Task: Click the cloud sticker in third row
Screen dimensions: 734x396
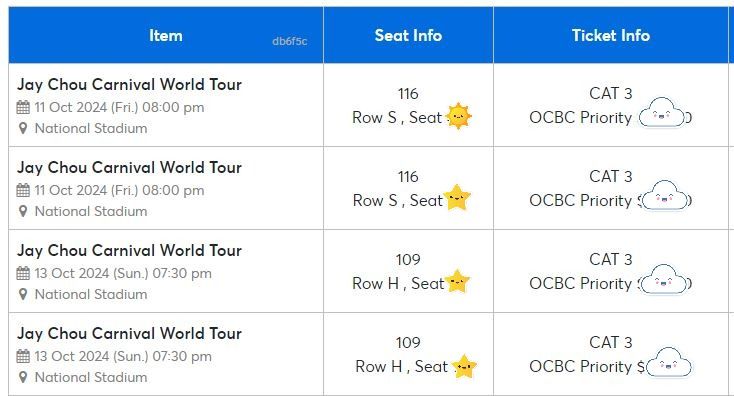Action: [x=664, y=279]
